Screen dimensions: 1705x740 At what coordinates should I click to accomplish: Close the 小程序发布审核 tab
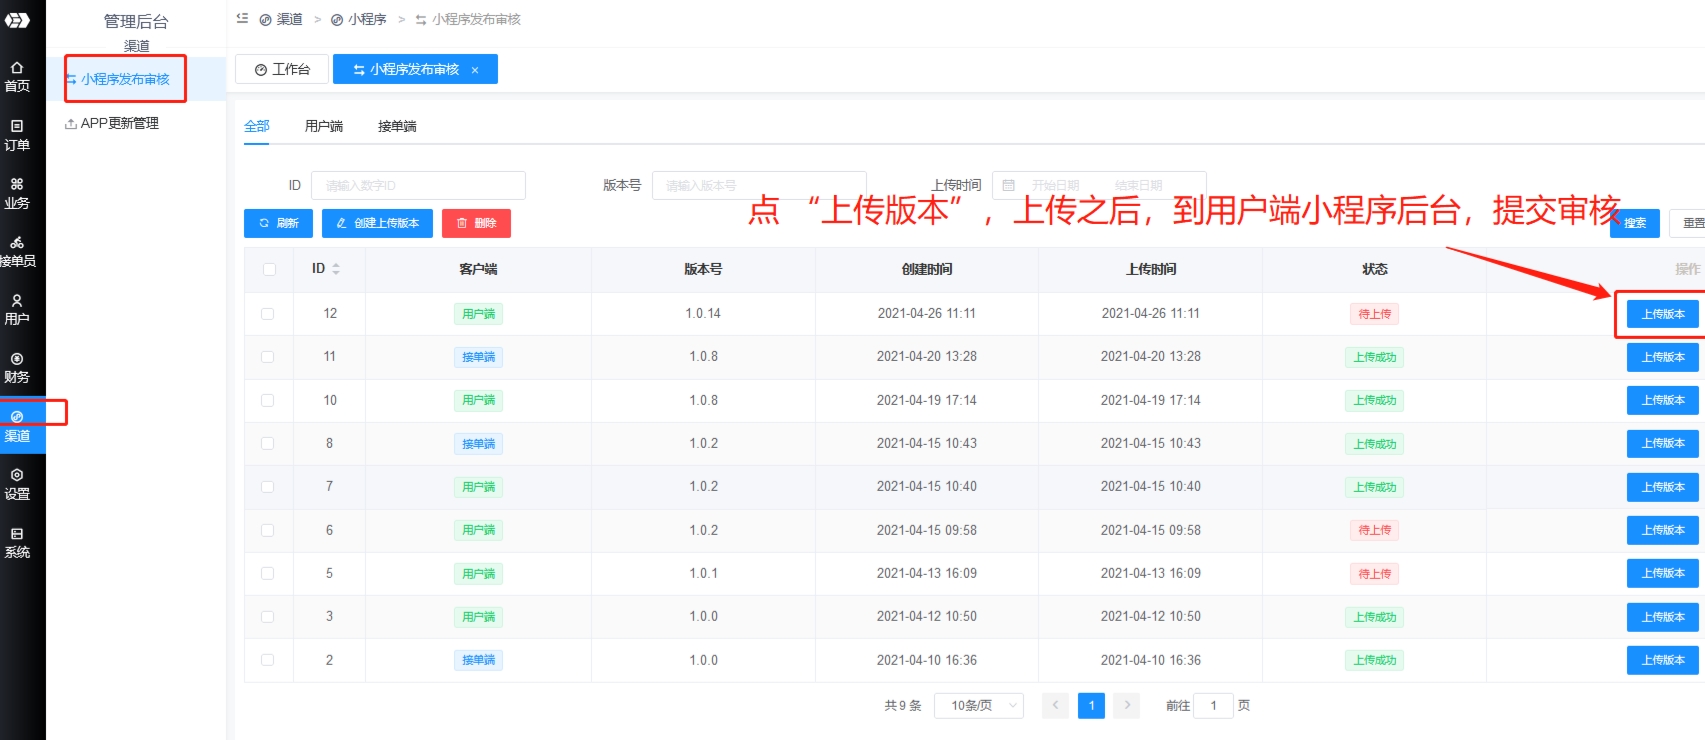click(475, 70)
